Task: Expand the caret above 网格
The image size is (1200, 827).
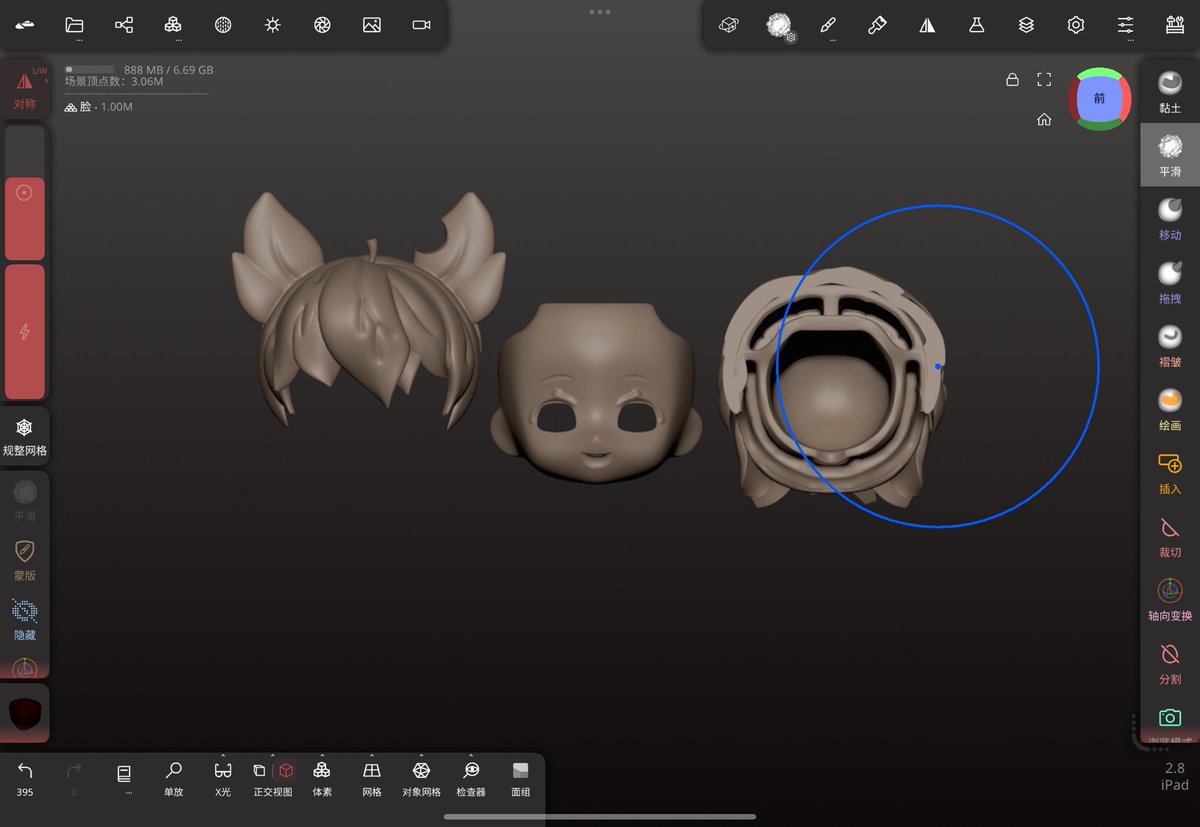Action: [372, 756]
